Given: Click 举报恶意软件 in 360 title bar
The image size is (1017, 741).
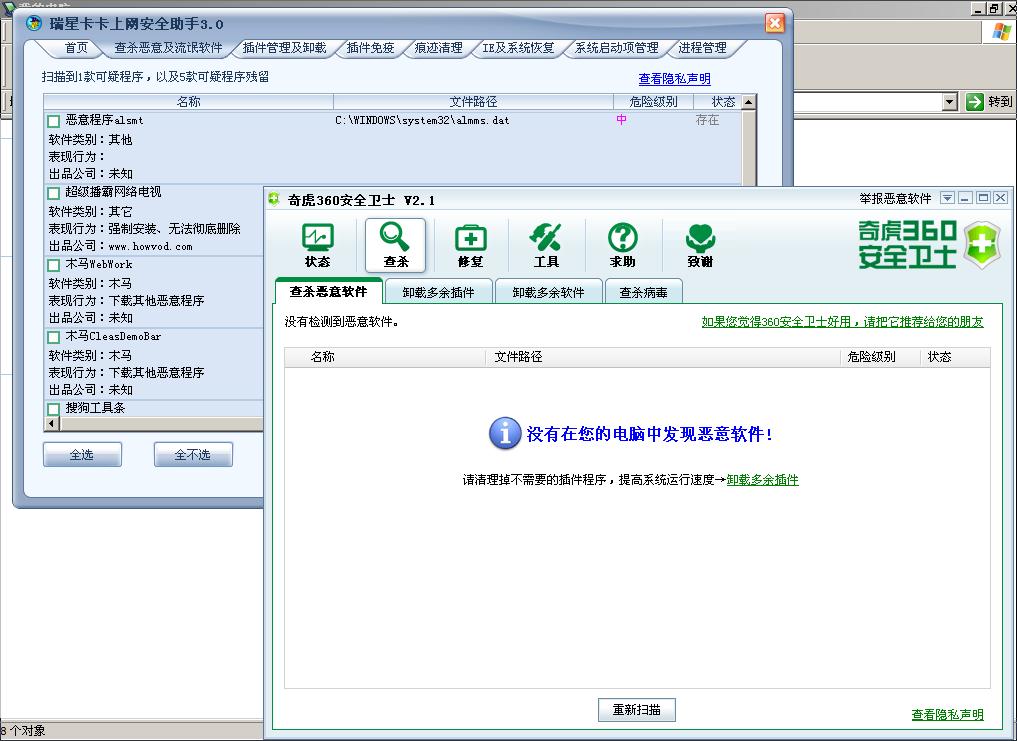Looking at the screenshot, I should [896, 199].
